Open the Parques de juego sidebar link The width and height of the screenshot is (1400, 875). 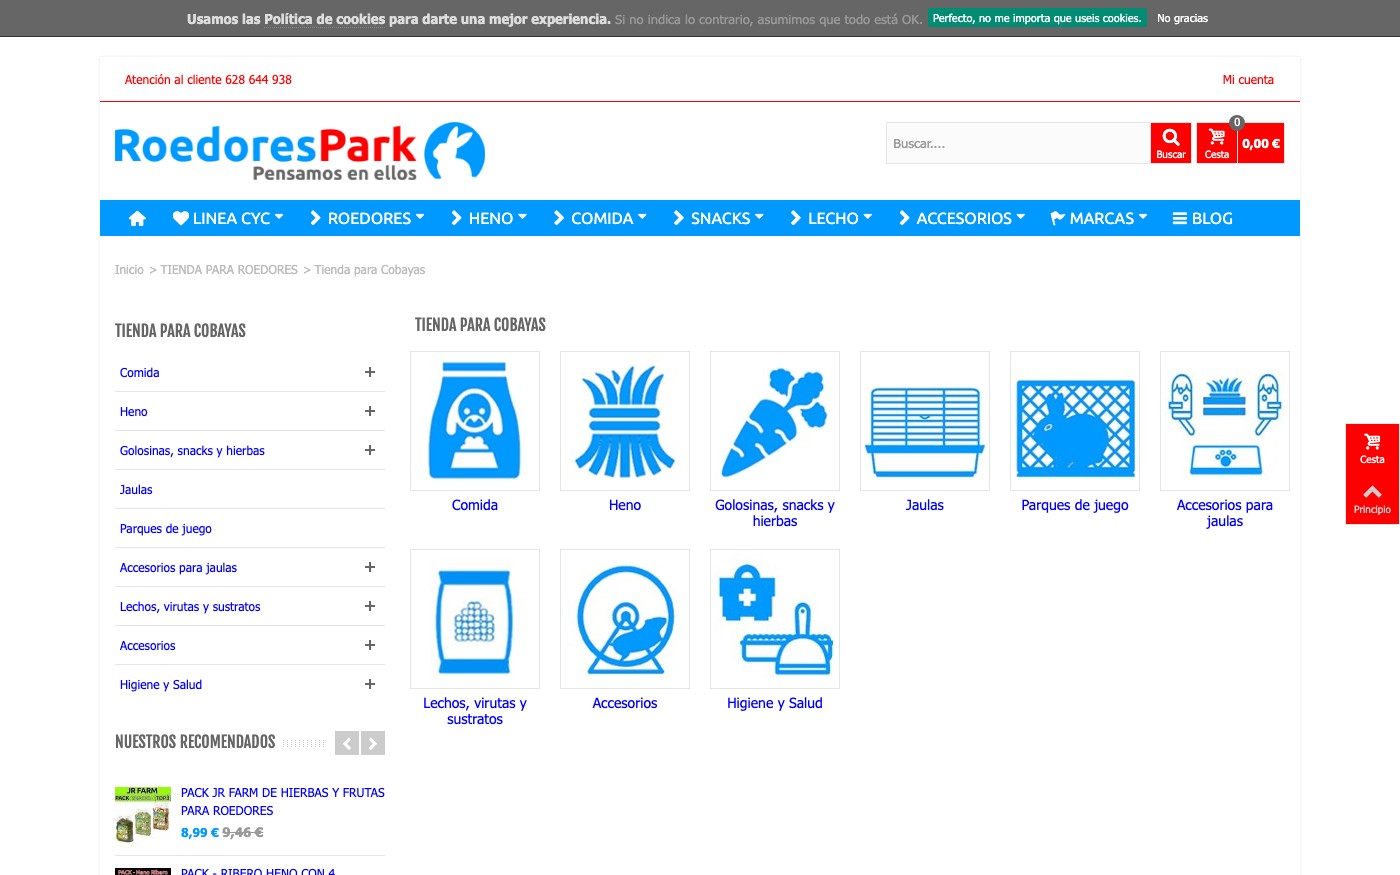pos(166,529)
